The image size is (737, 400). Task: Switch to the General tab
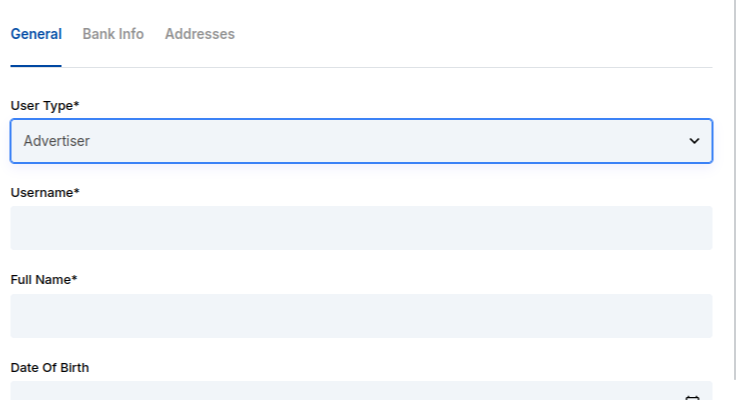pyautogui.click(x=36, y=34)
